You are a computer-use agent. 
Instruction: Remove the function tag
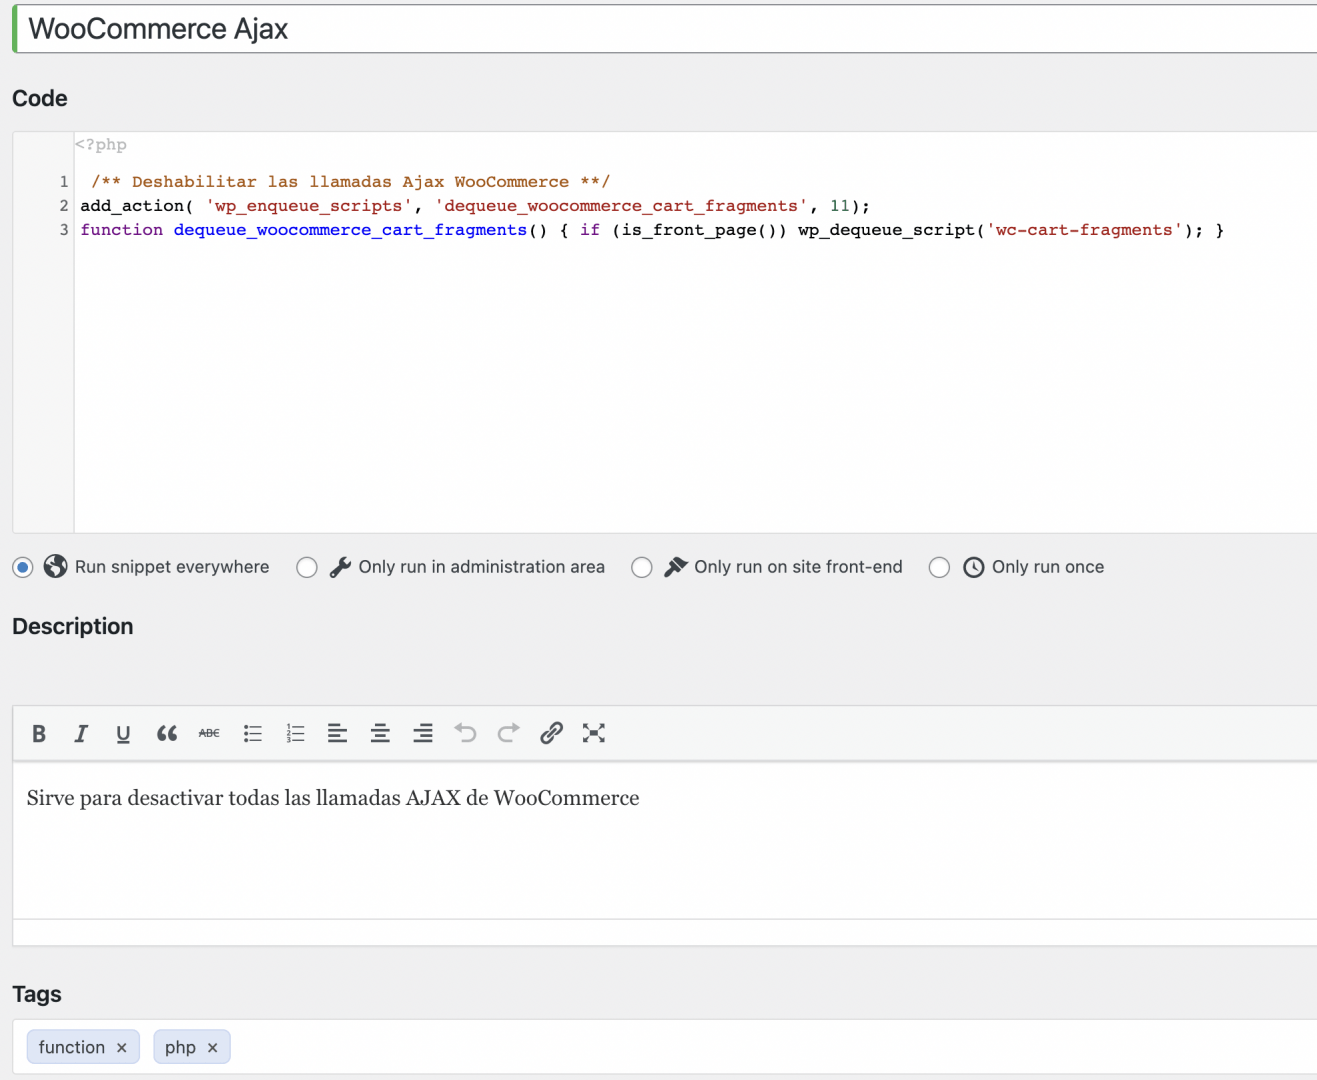(x=122, y=1048)
